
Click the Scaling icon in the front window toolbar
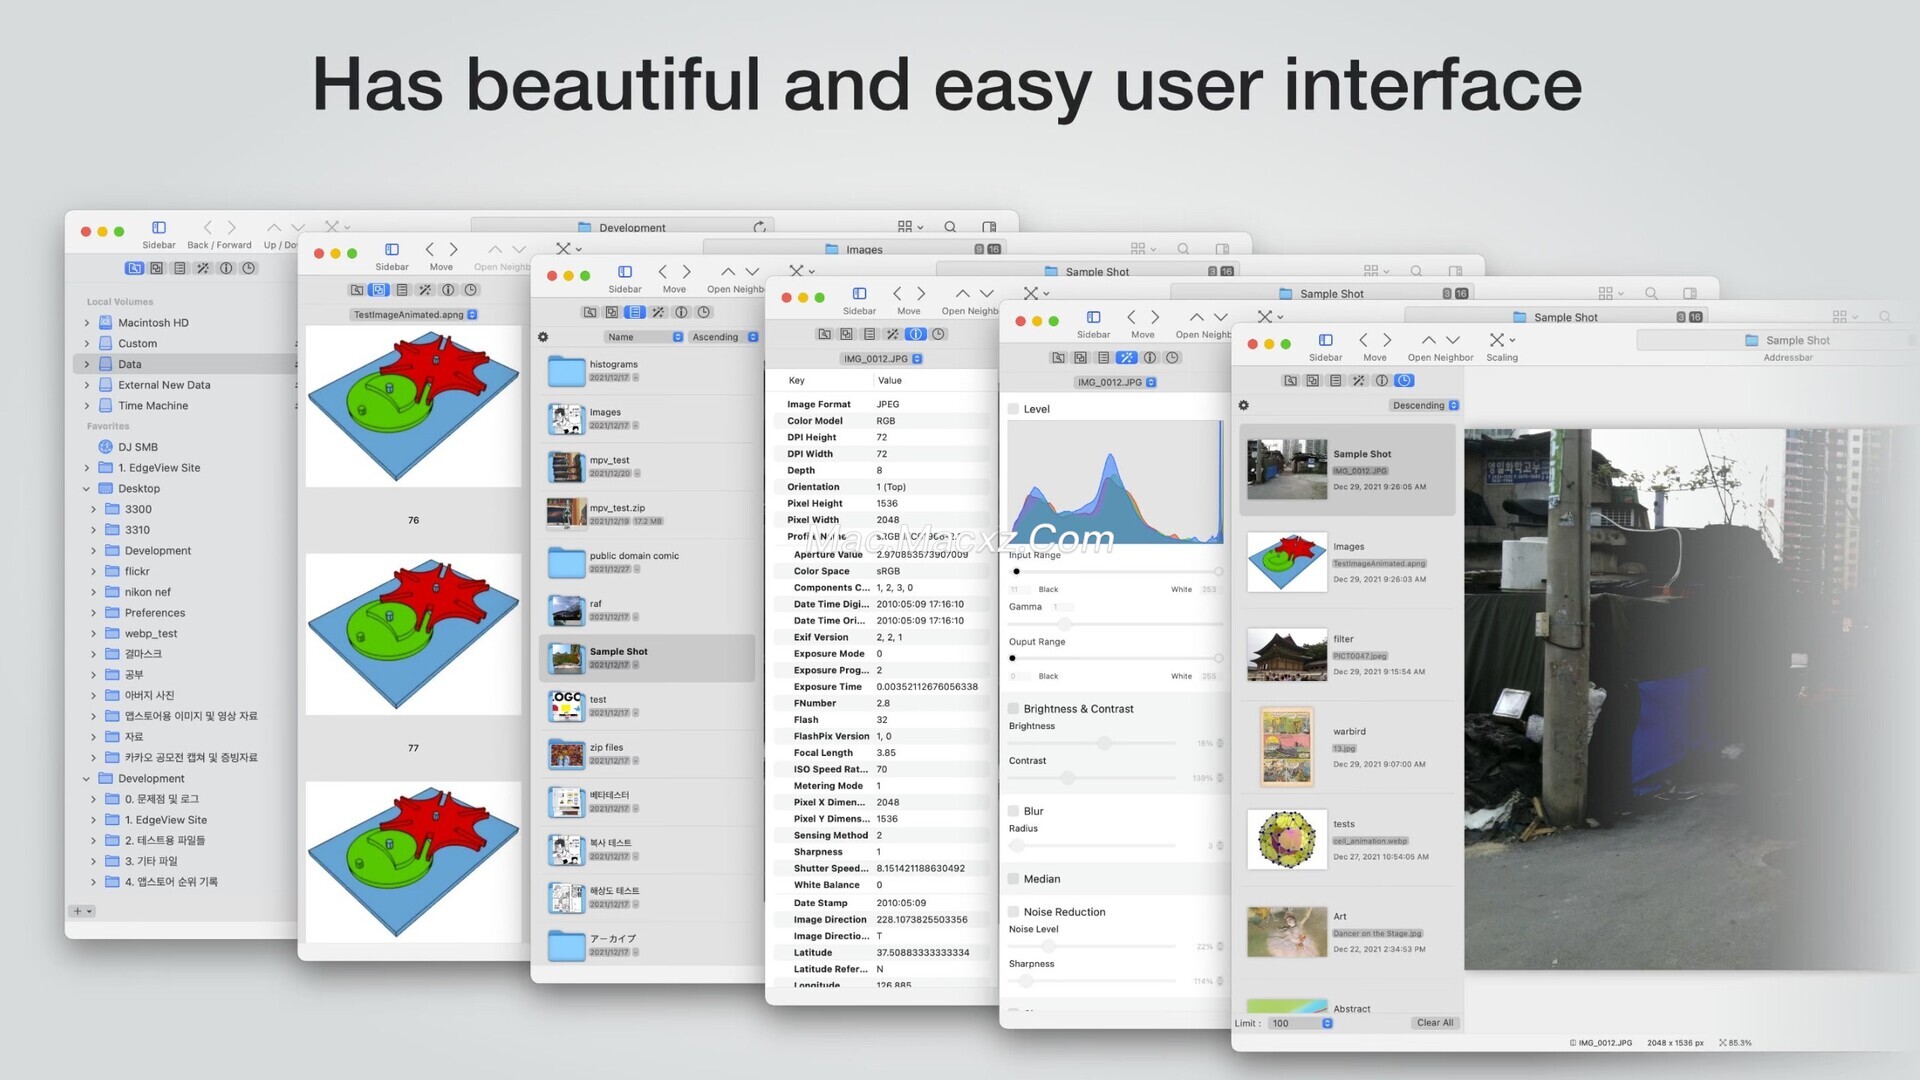click(1500, 340)
